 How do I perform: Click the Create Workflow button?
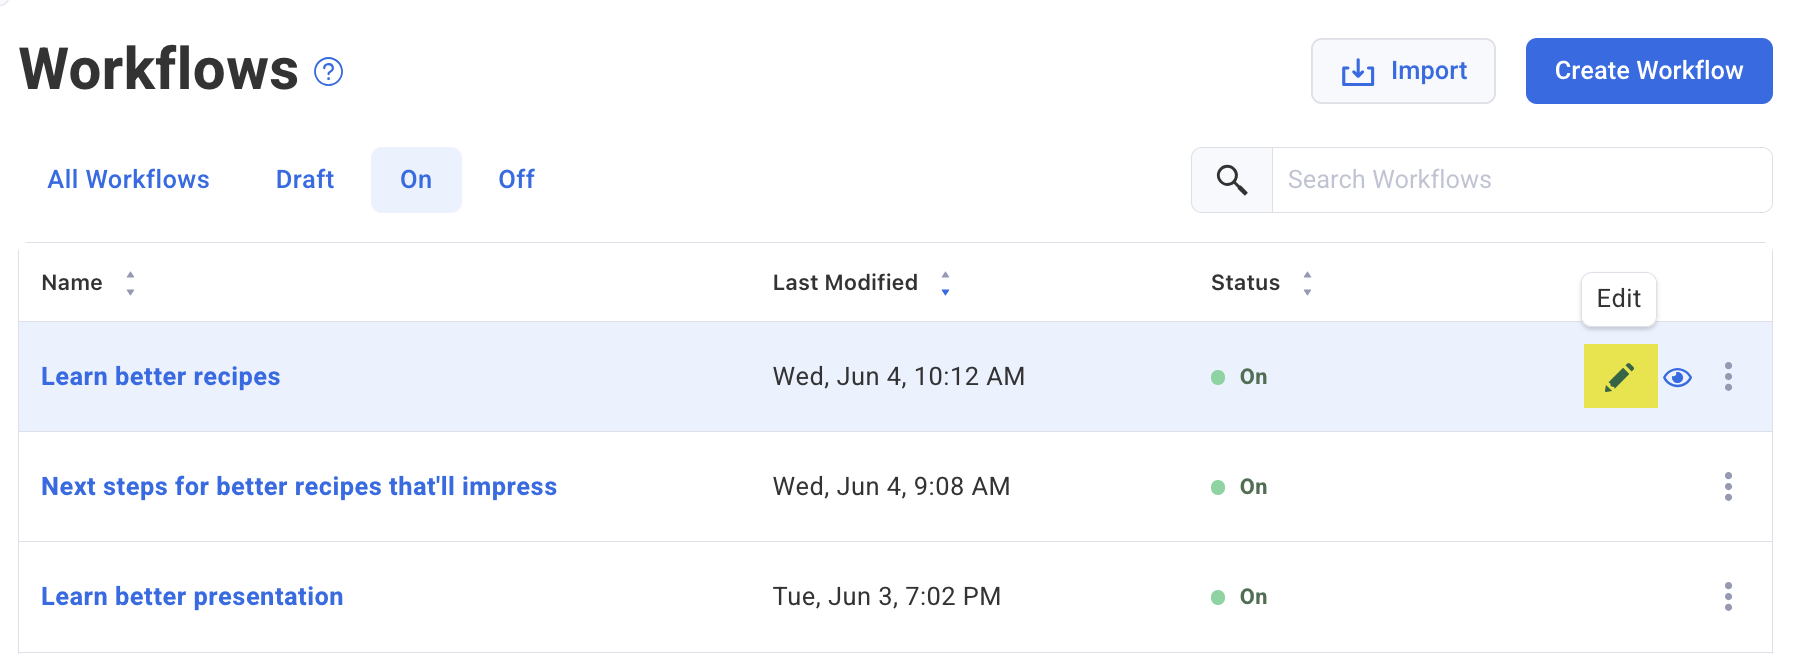pos(1648,71)
